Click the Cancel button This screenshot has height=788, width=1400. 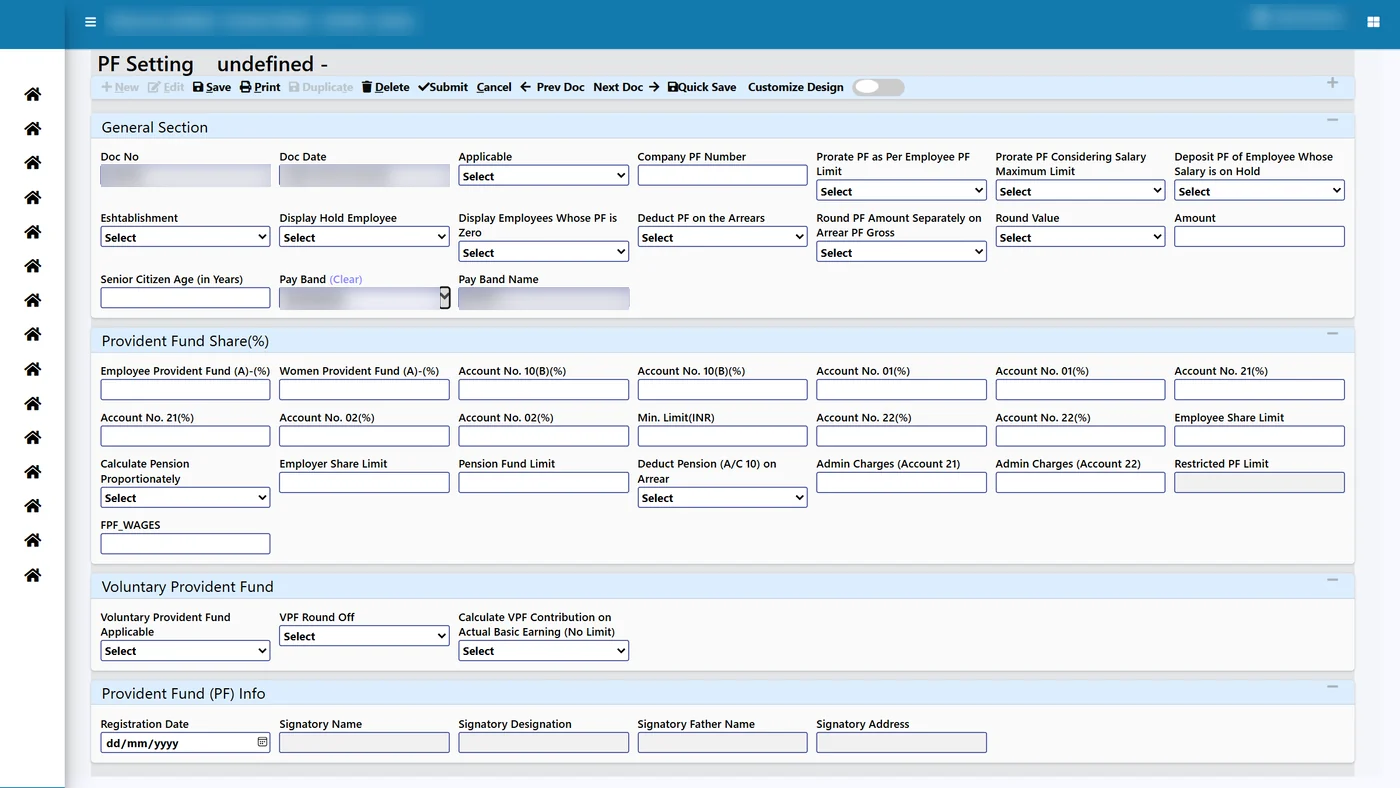click(x=494, y=87)
